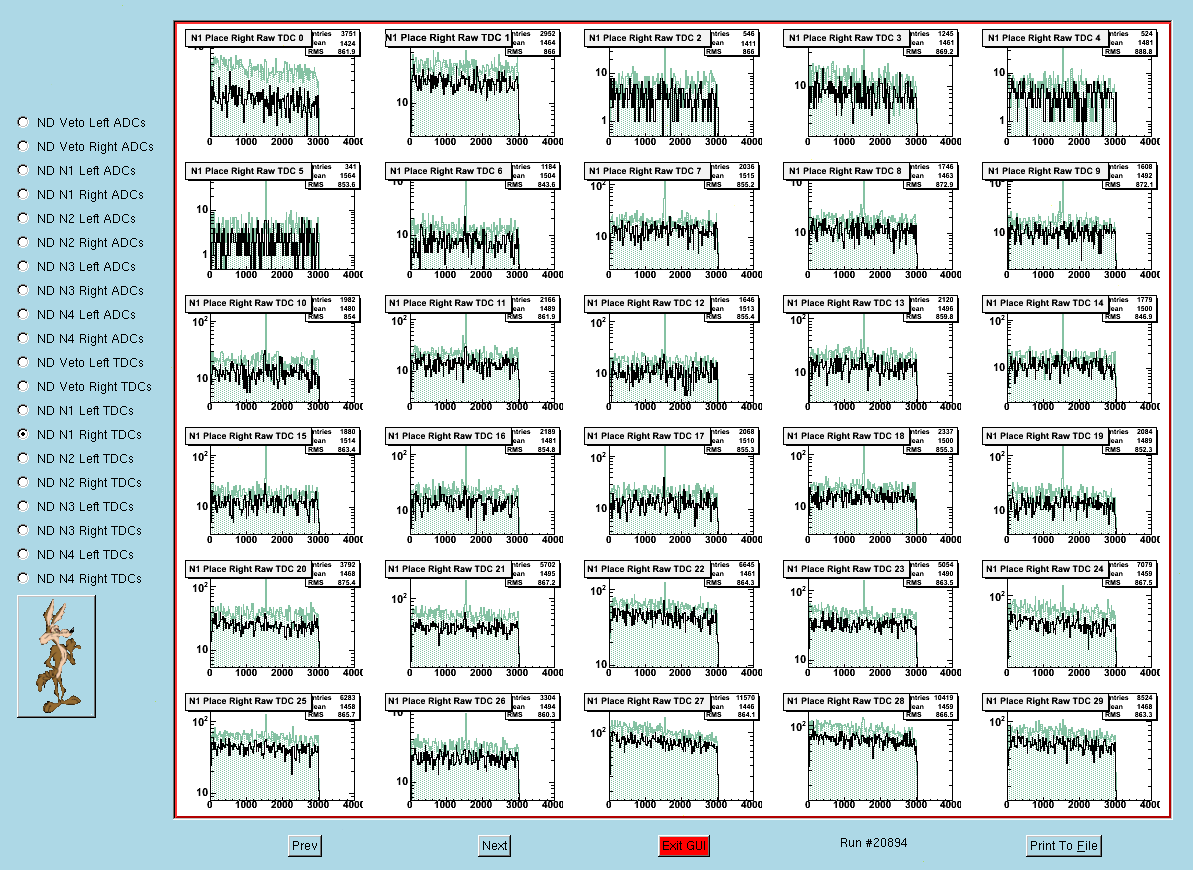Click N1 Place Right Raw TDC 14 histogram
This screenshot has height=870, width=1193.
click(1071, 354)
